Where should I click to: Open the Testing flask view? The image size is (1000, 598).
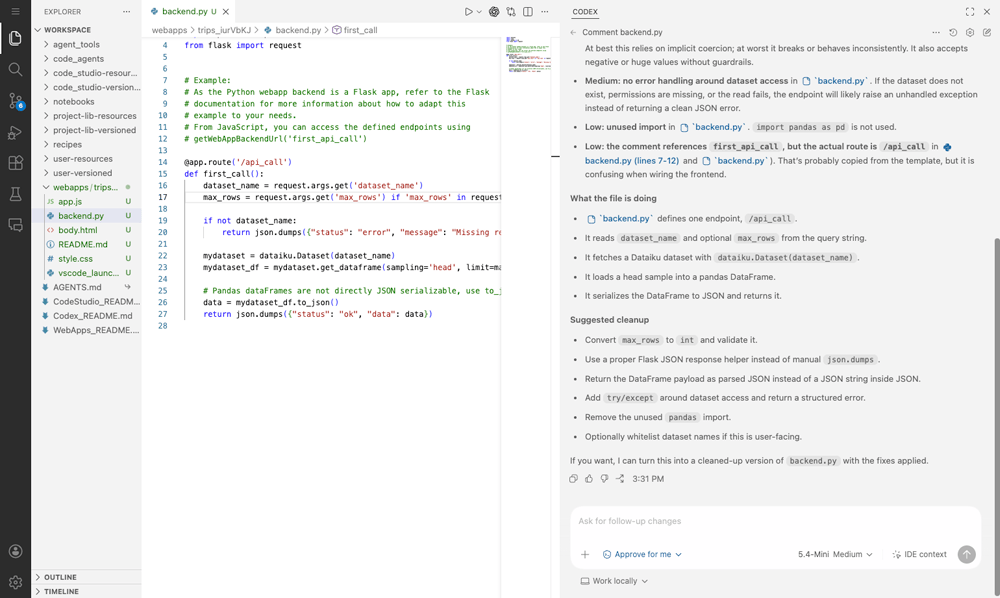tap(15, 194)
